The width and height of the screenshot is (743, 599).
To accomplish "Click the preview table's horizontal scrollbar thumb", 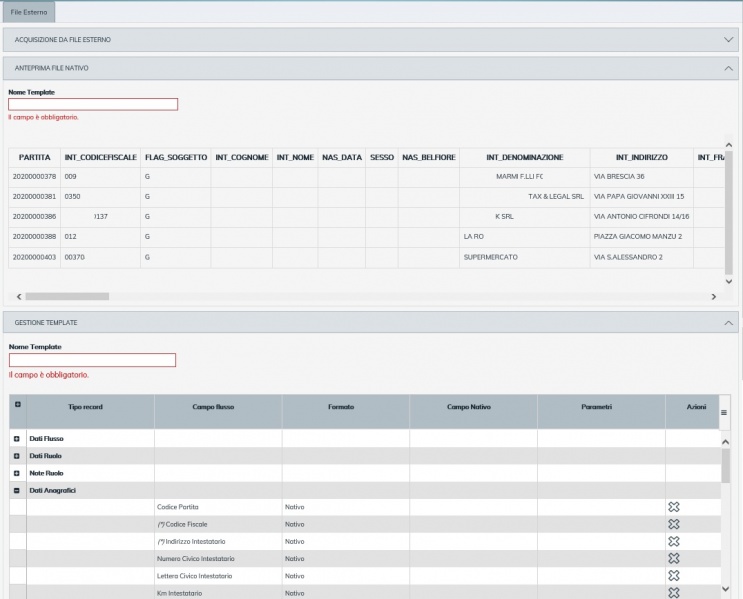I will [x=66, y=296].
